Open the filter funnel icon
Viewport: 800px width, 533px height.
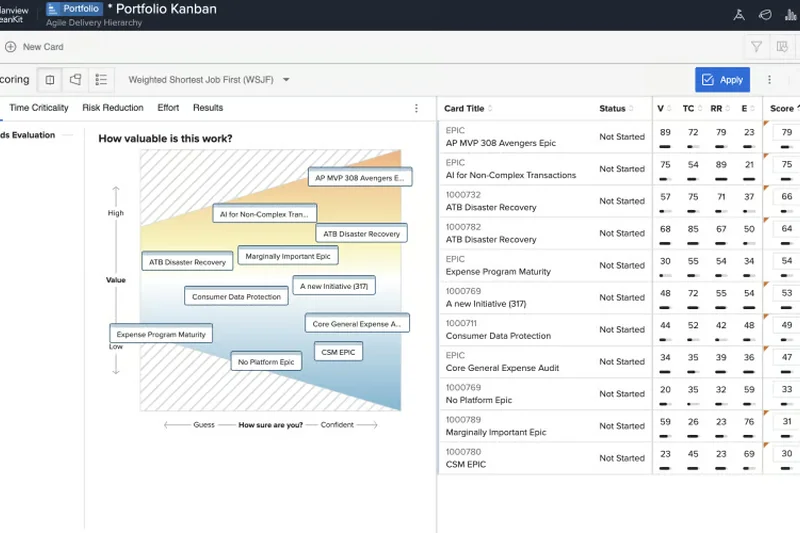756,47
